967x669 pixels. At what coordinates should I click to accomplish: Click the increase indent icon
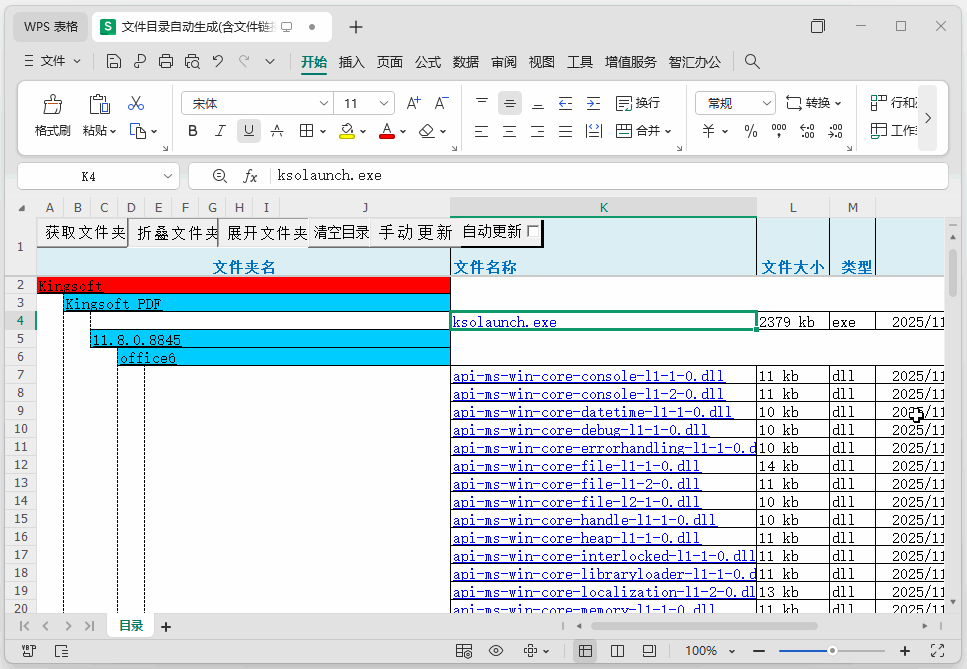[x=593, y=103]
